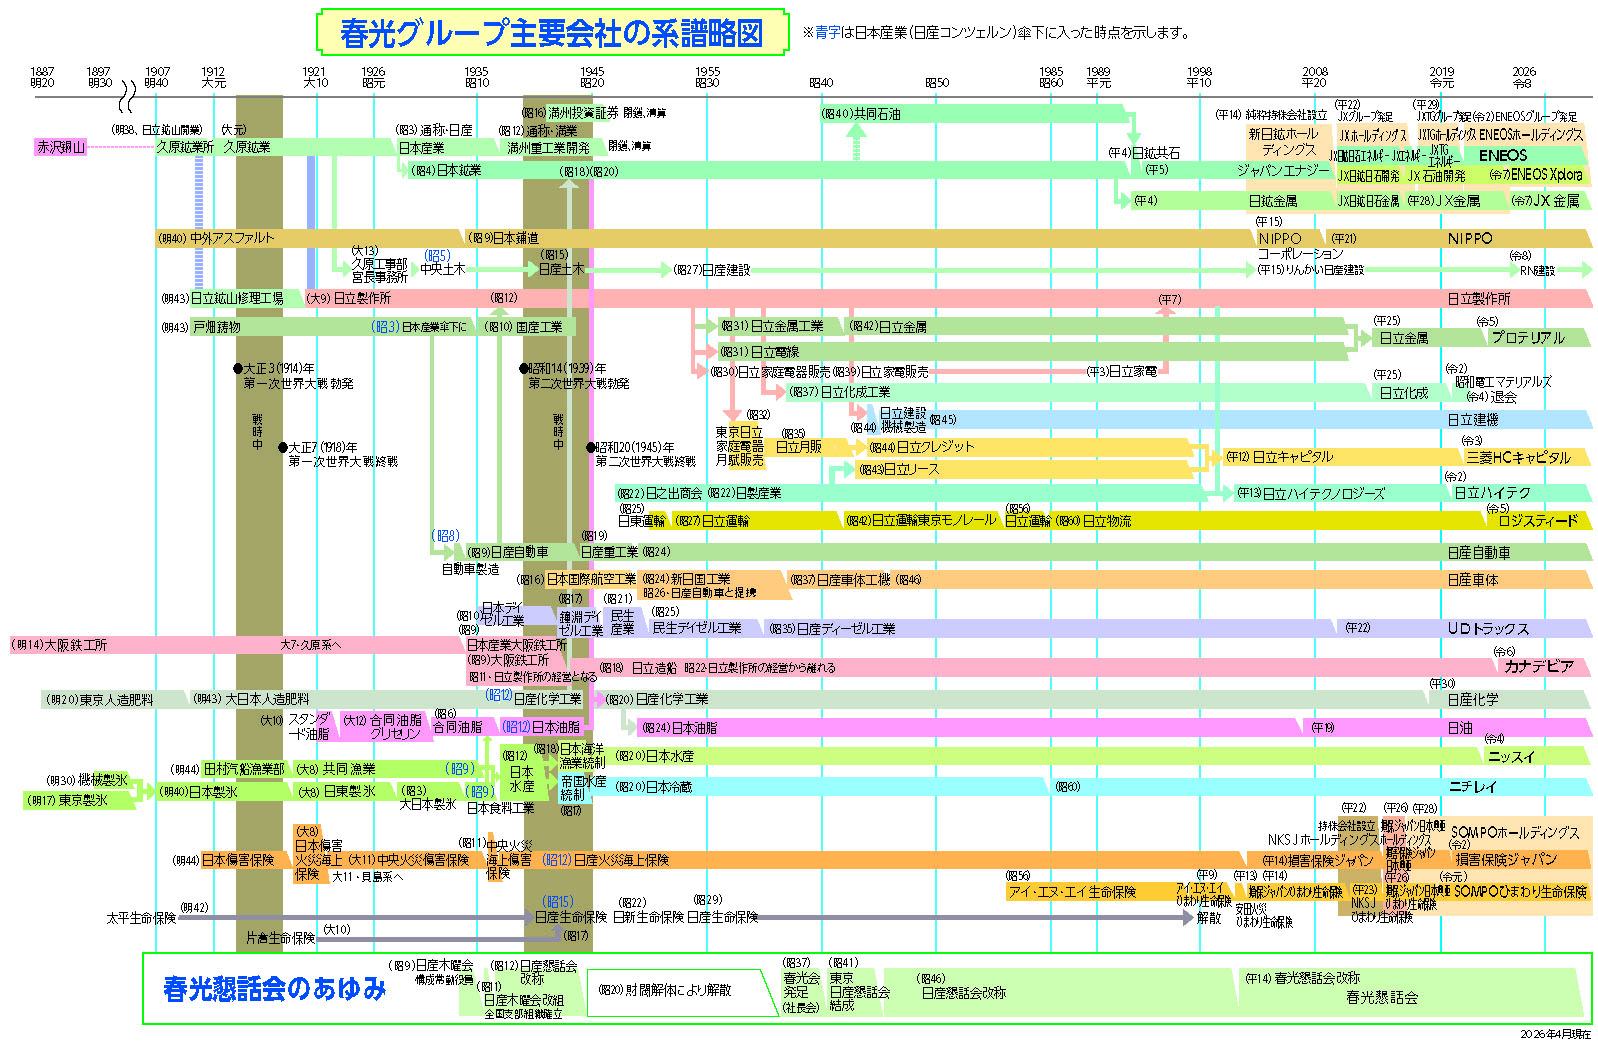Viewport: 1598px width, 1044px height.
Task: Click the wavy timeline break symbol
Action: click(127, 97)
